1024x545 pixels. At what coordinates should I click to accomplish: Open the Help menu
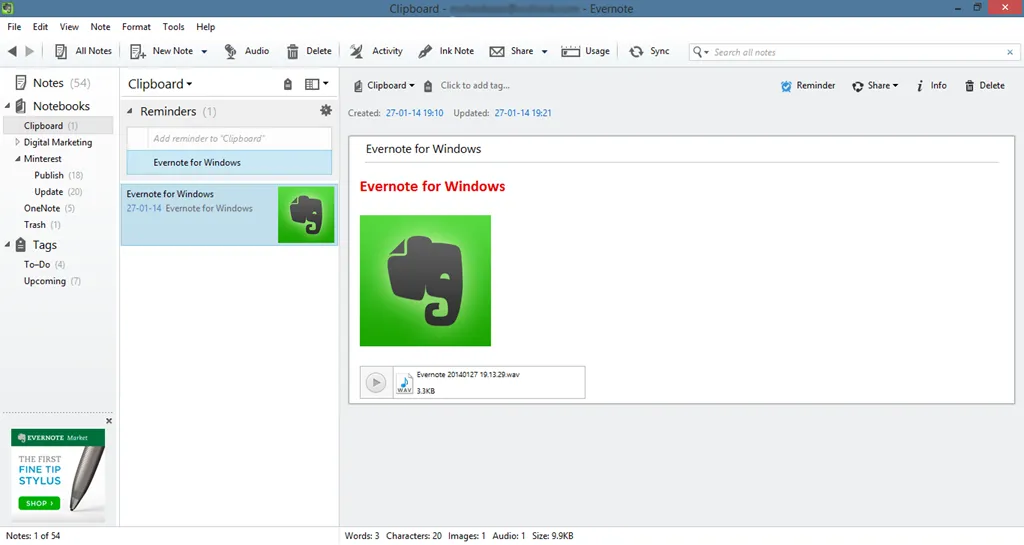[x=206, y=27]
